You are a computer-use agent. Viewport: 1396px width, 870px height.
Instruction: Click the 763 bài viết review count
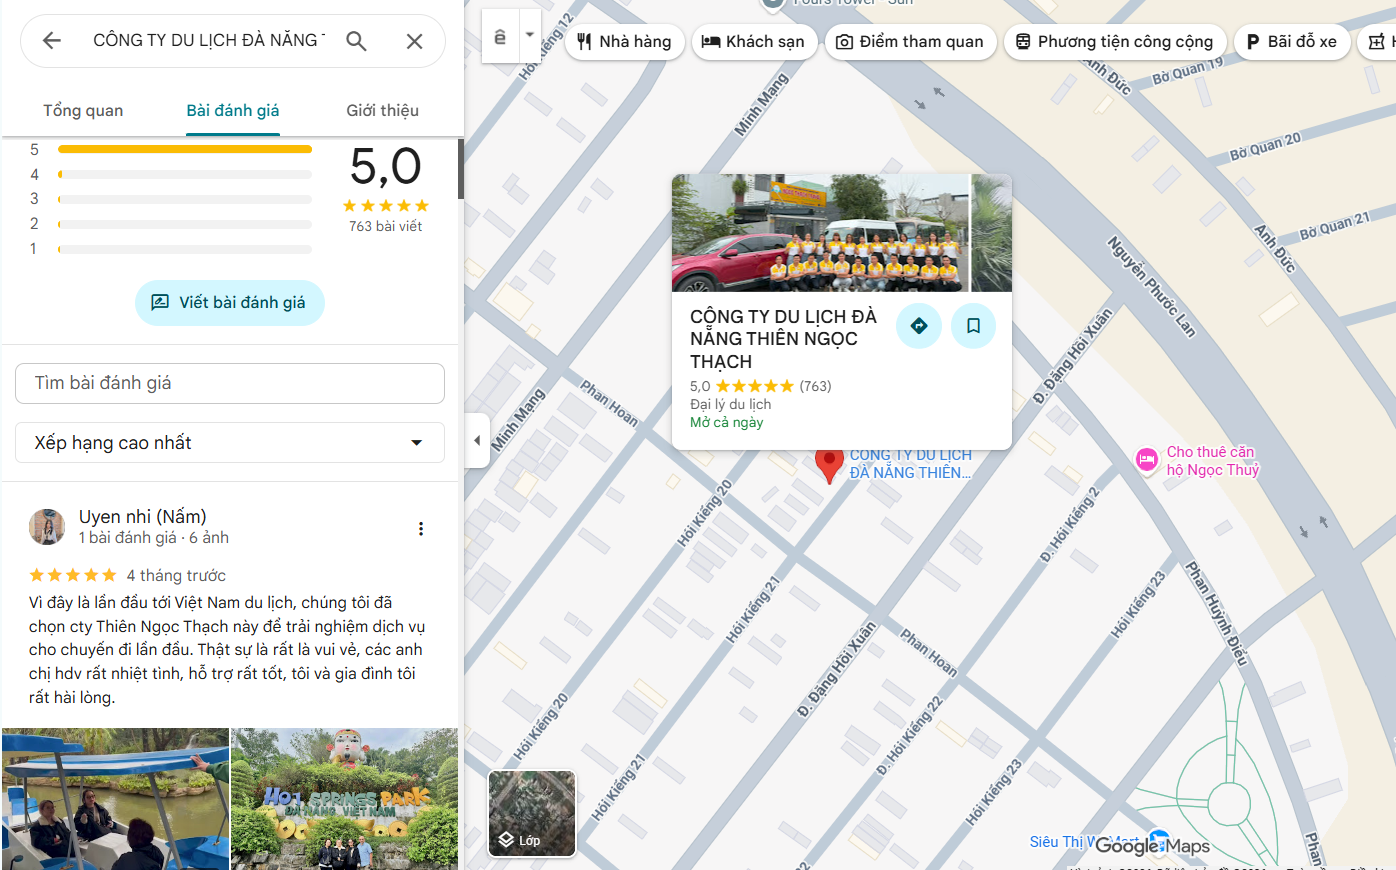(385, 226)
